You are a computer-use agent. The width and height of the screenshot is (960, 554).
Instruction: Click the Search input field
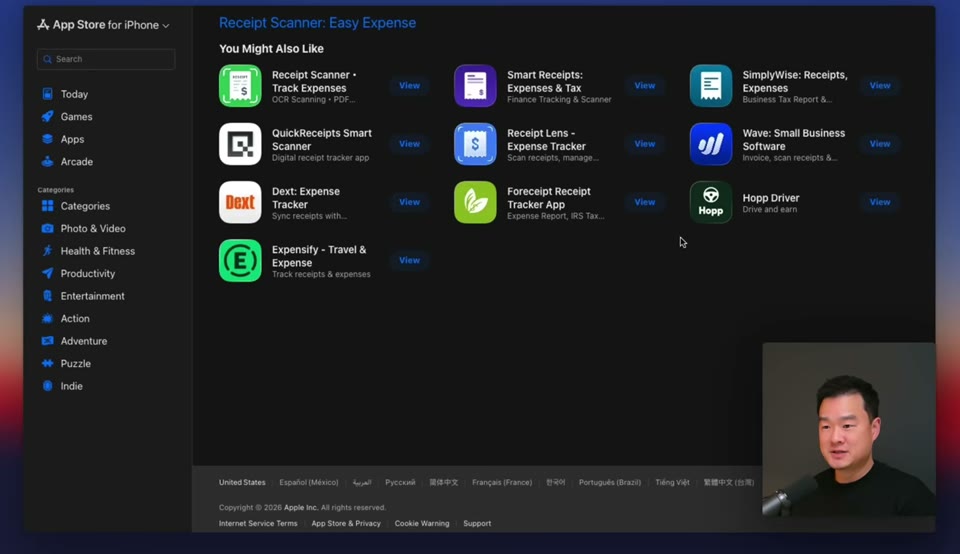click(x=106, y=59)
